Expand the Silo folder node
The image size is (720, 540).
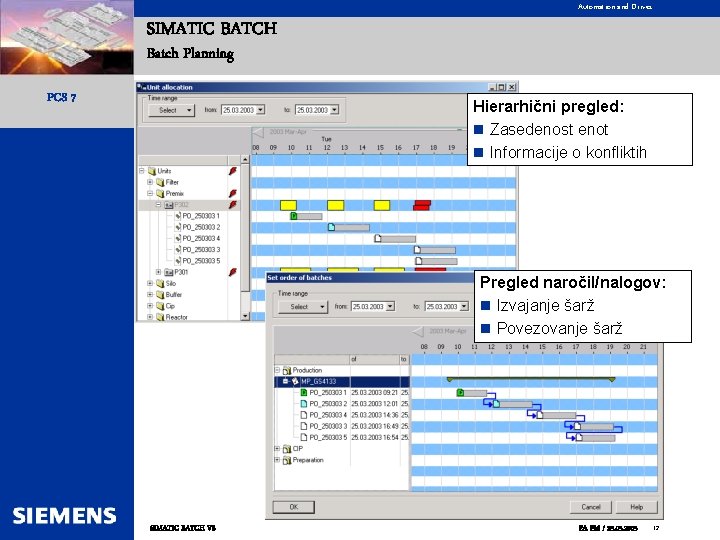[150, 283]
